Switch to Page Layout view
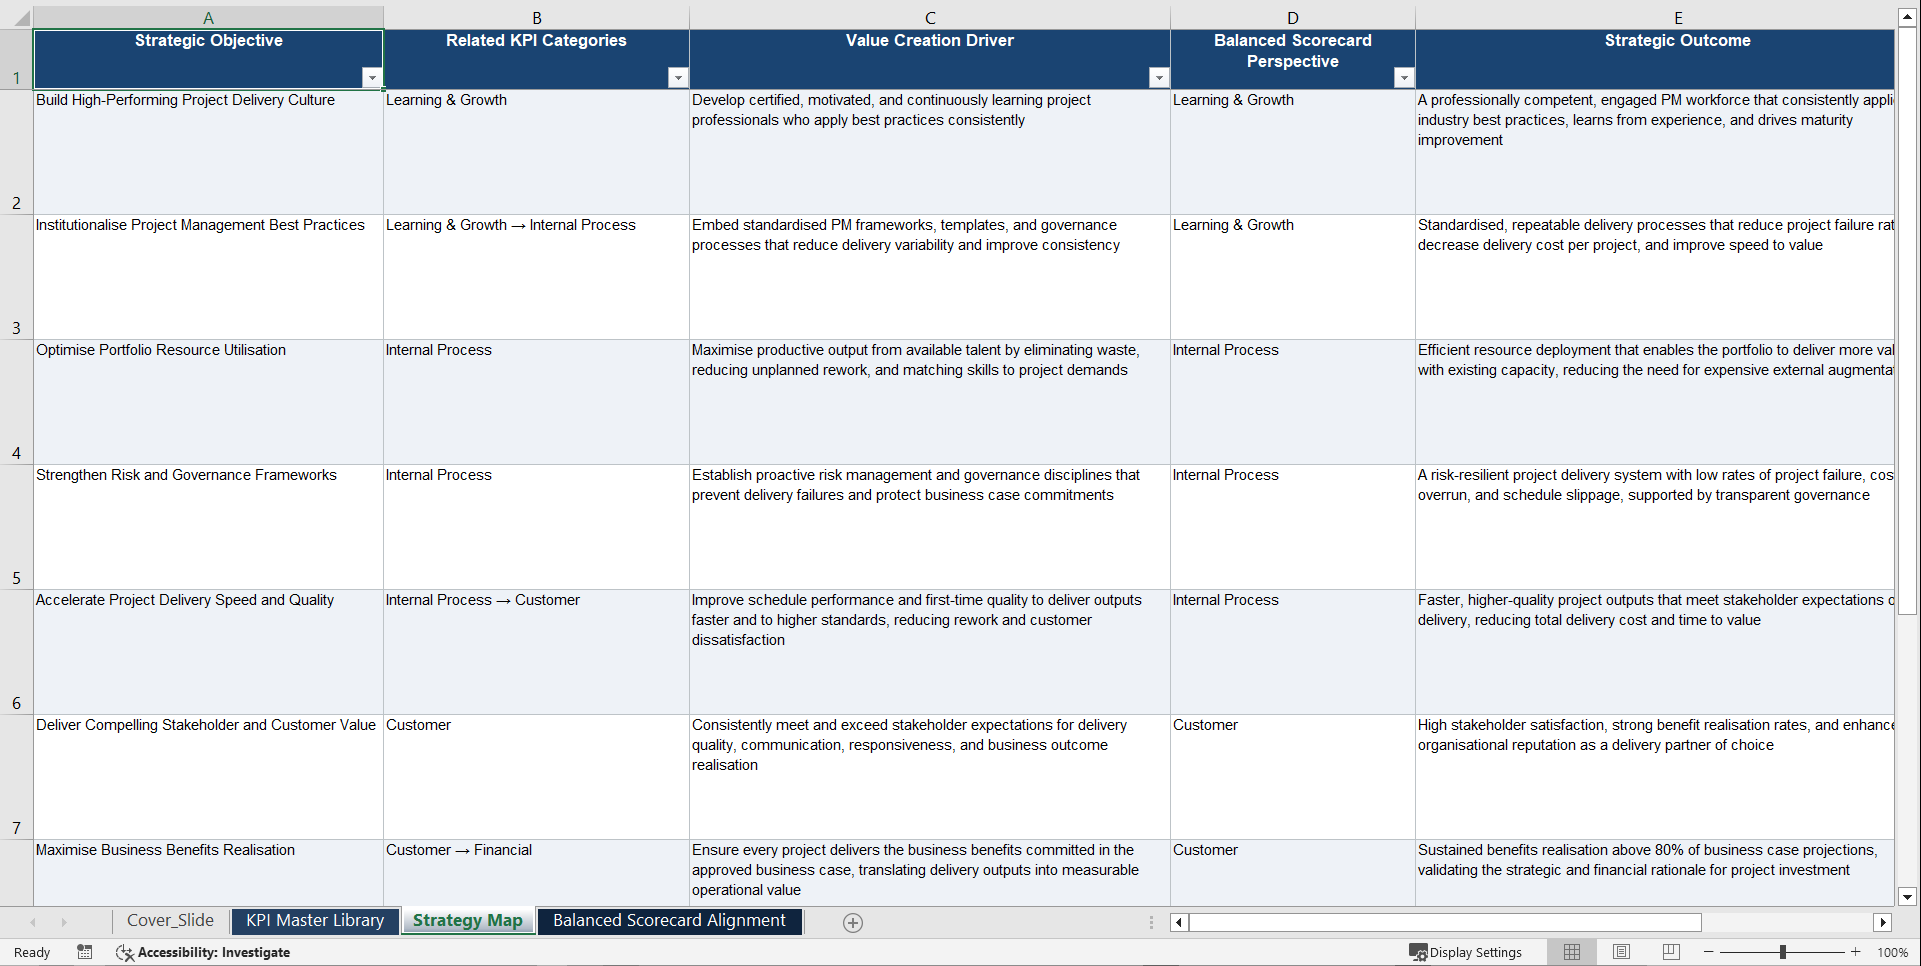Screen dimensions: 1921x966 (x=1621, y=952)
